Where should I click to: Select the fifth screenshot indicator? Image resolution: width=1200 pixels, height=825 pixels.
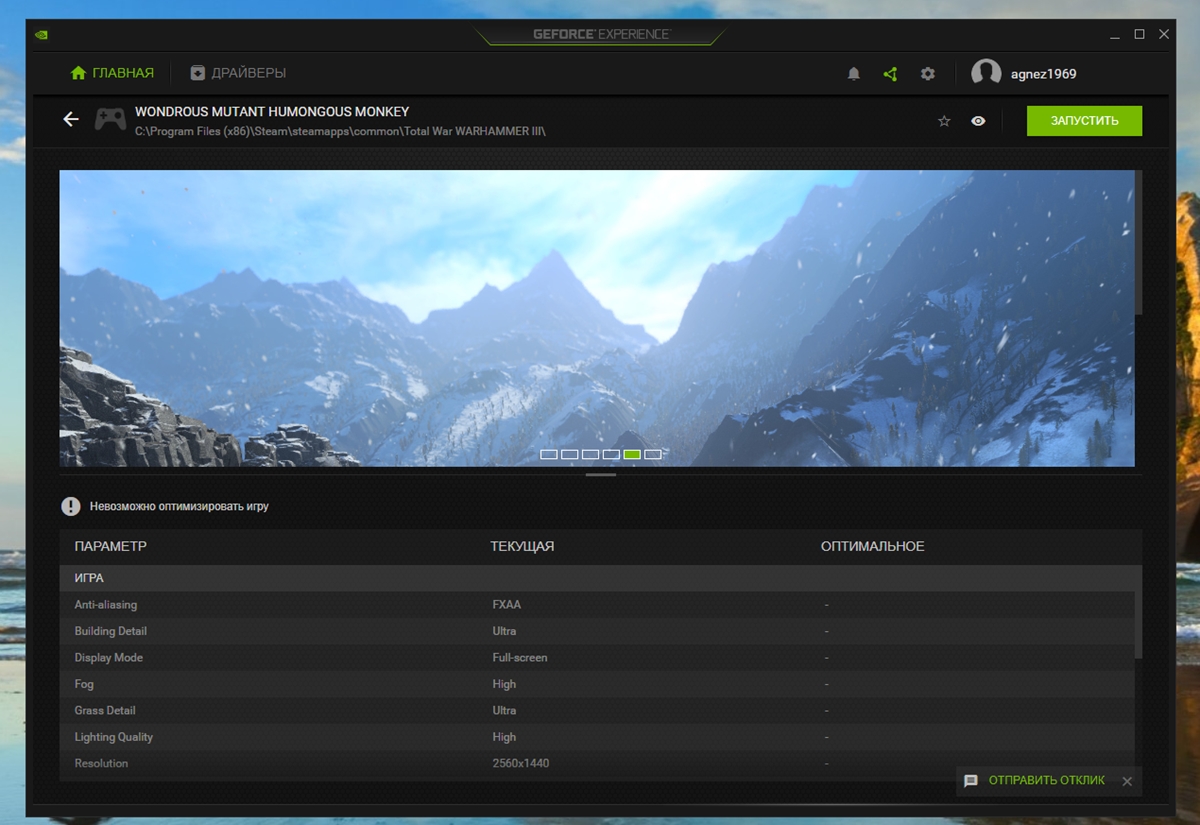(x=632, y=454)
